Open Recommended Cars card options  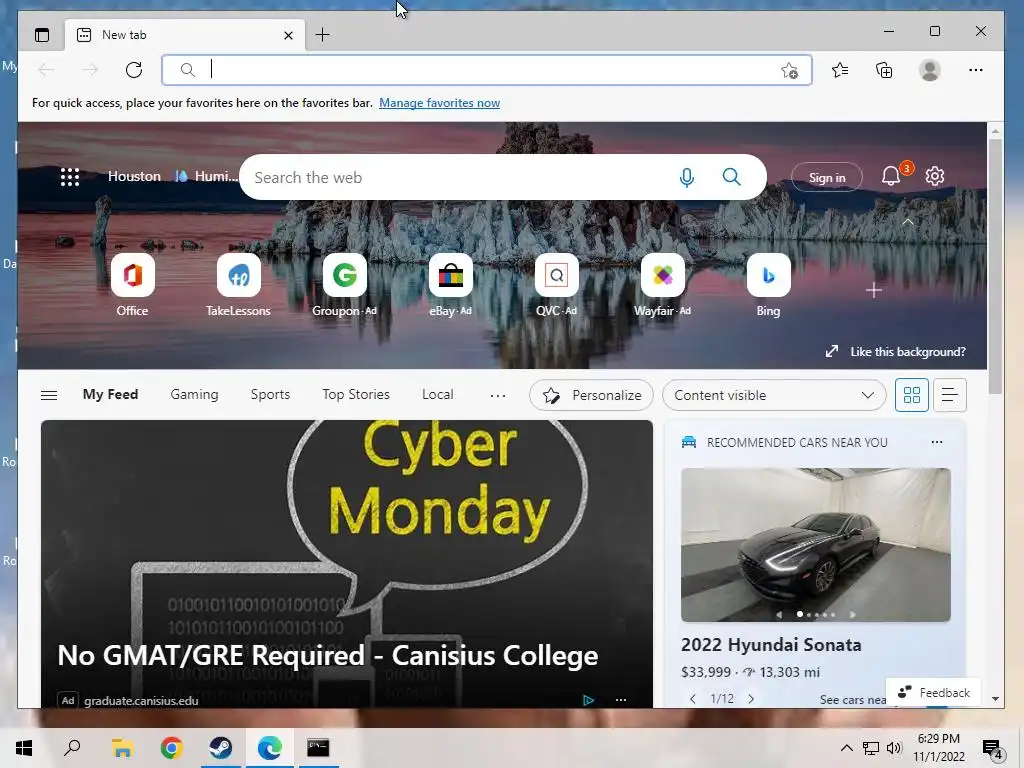936,442
